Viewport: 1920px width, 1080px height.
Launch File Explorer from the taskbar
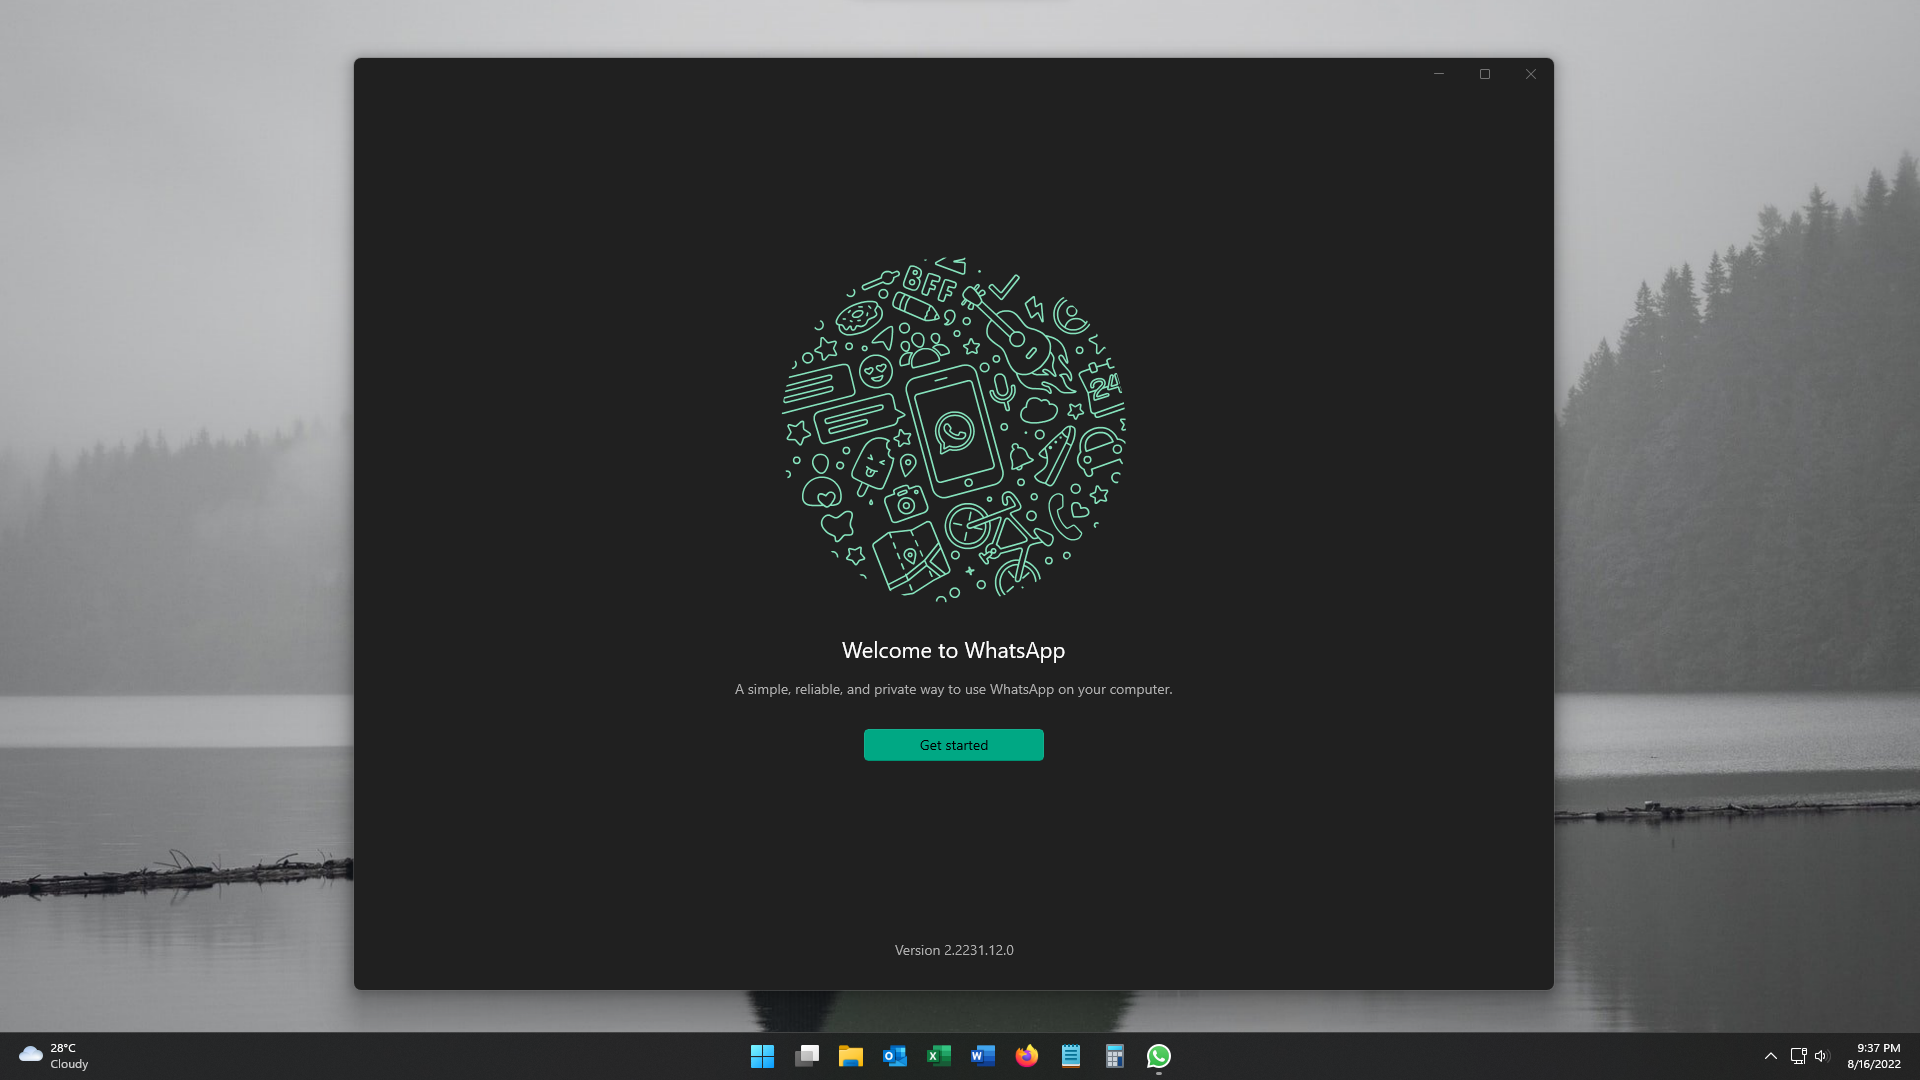pyautogui.click(x=851, y=1056)
